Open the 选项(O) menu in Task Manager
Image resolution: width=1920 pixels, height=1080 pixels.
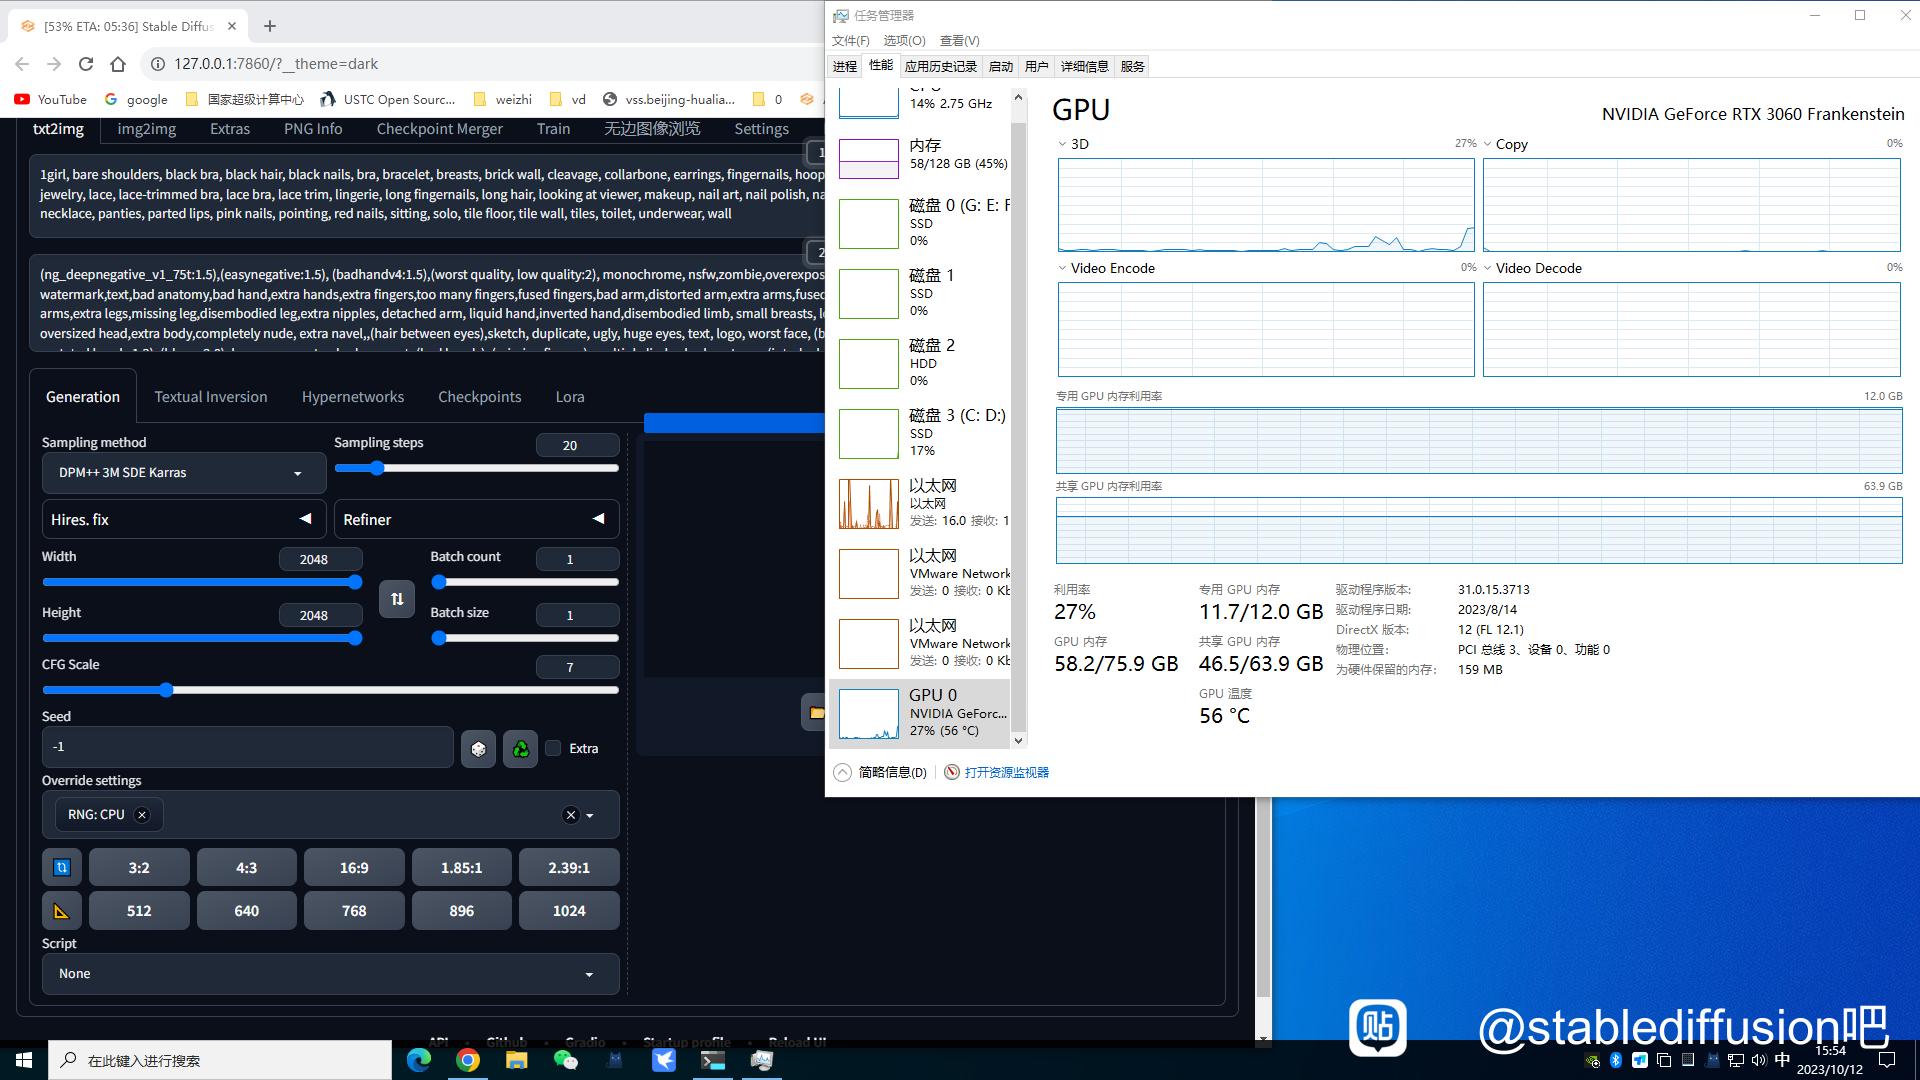(x=904, y=40)
